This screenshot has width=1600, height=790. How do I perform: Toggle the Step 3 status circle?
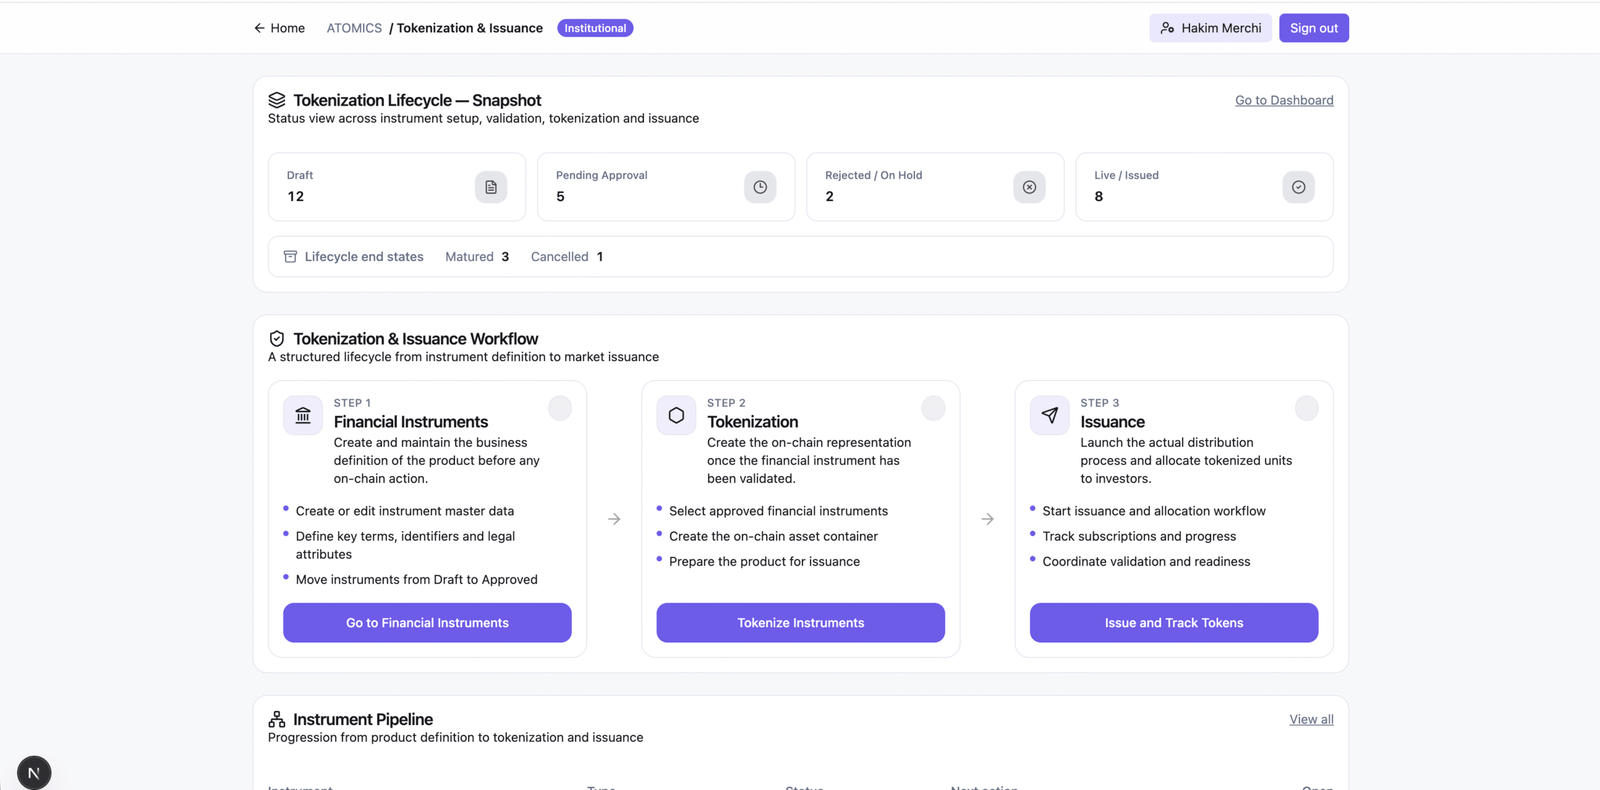[1306, 408]
